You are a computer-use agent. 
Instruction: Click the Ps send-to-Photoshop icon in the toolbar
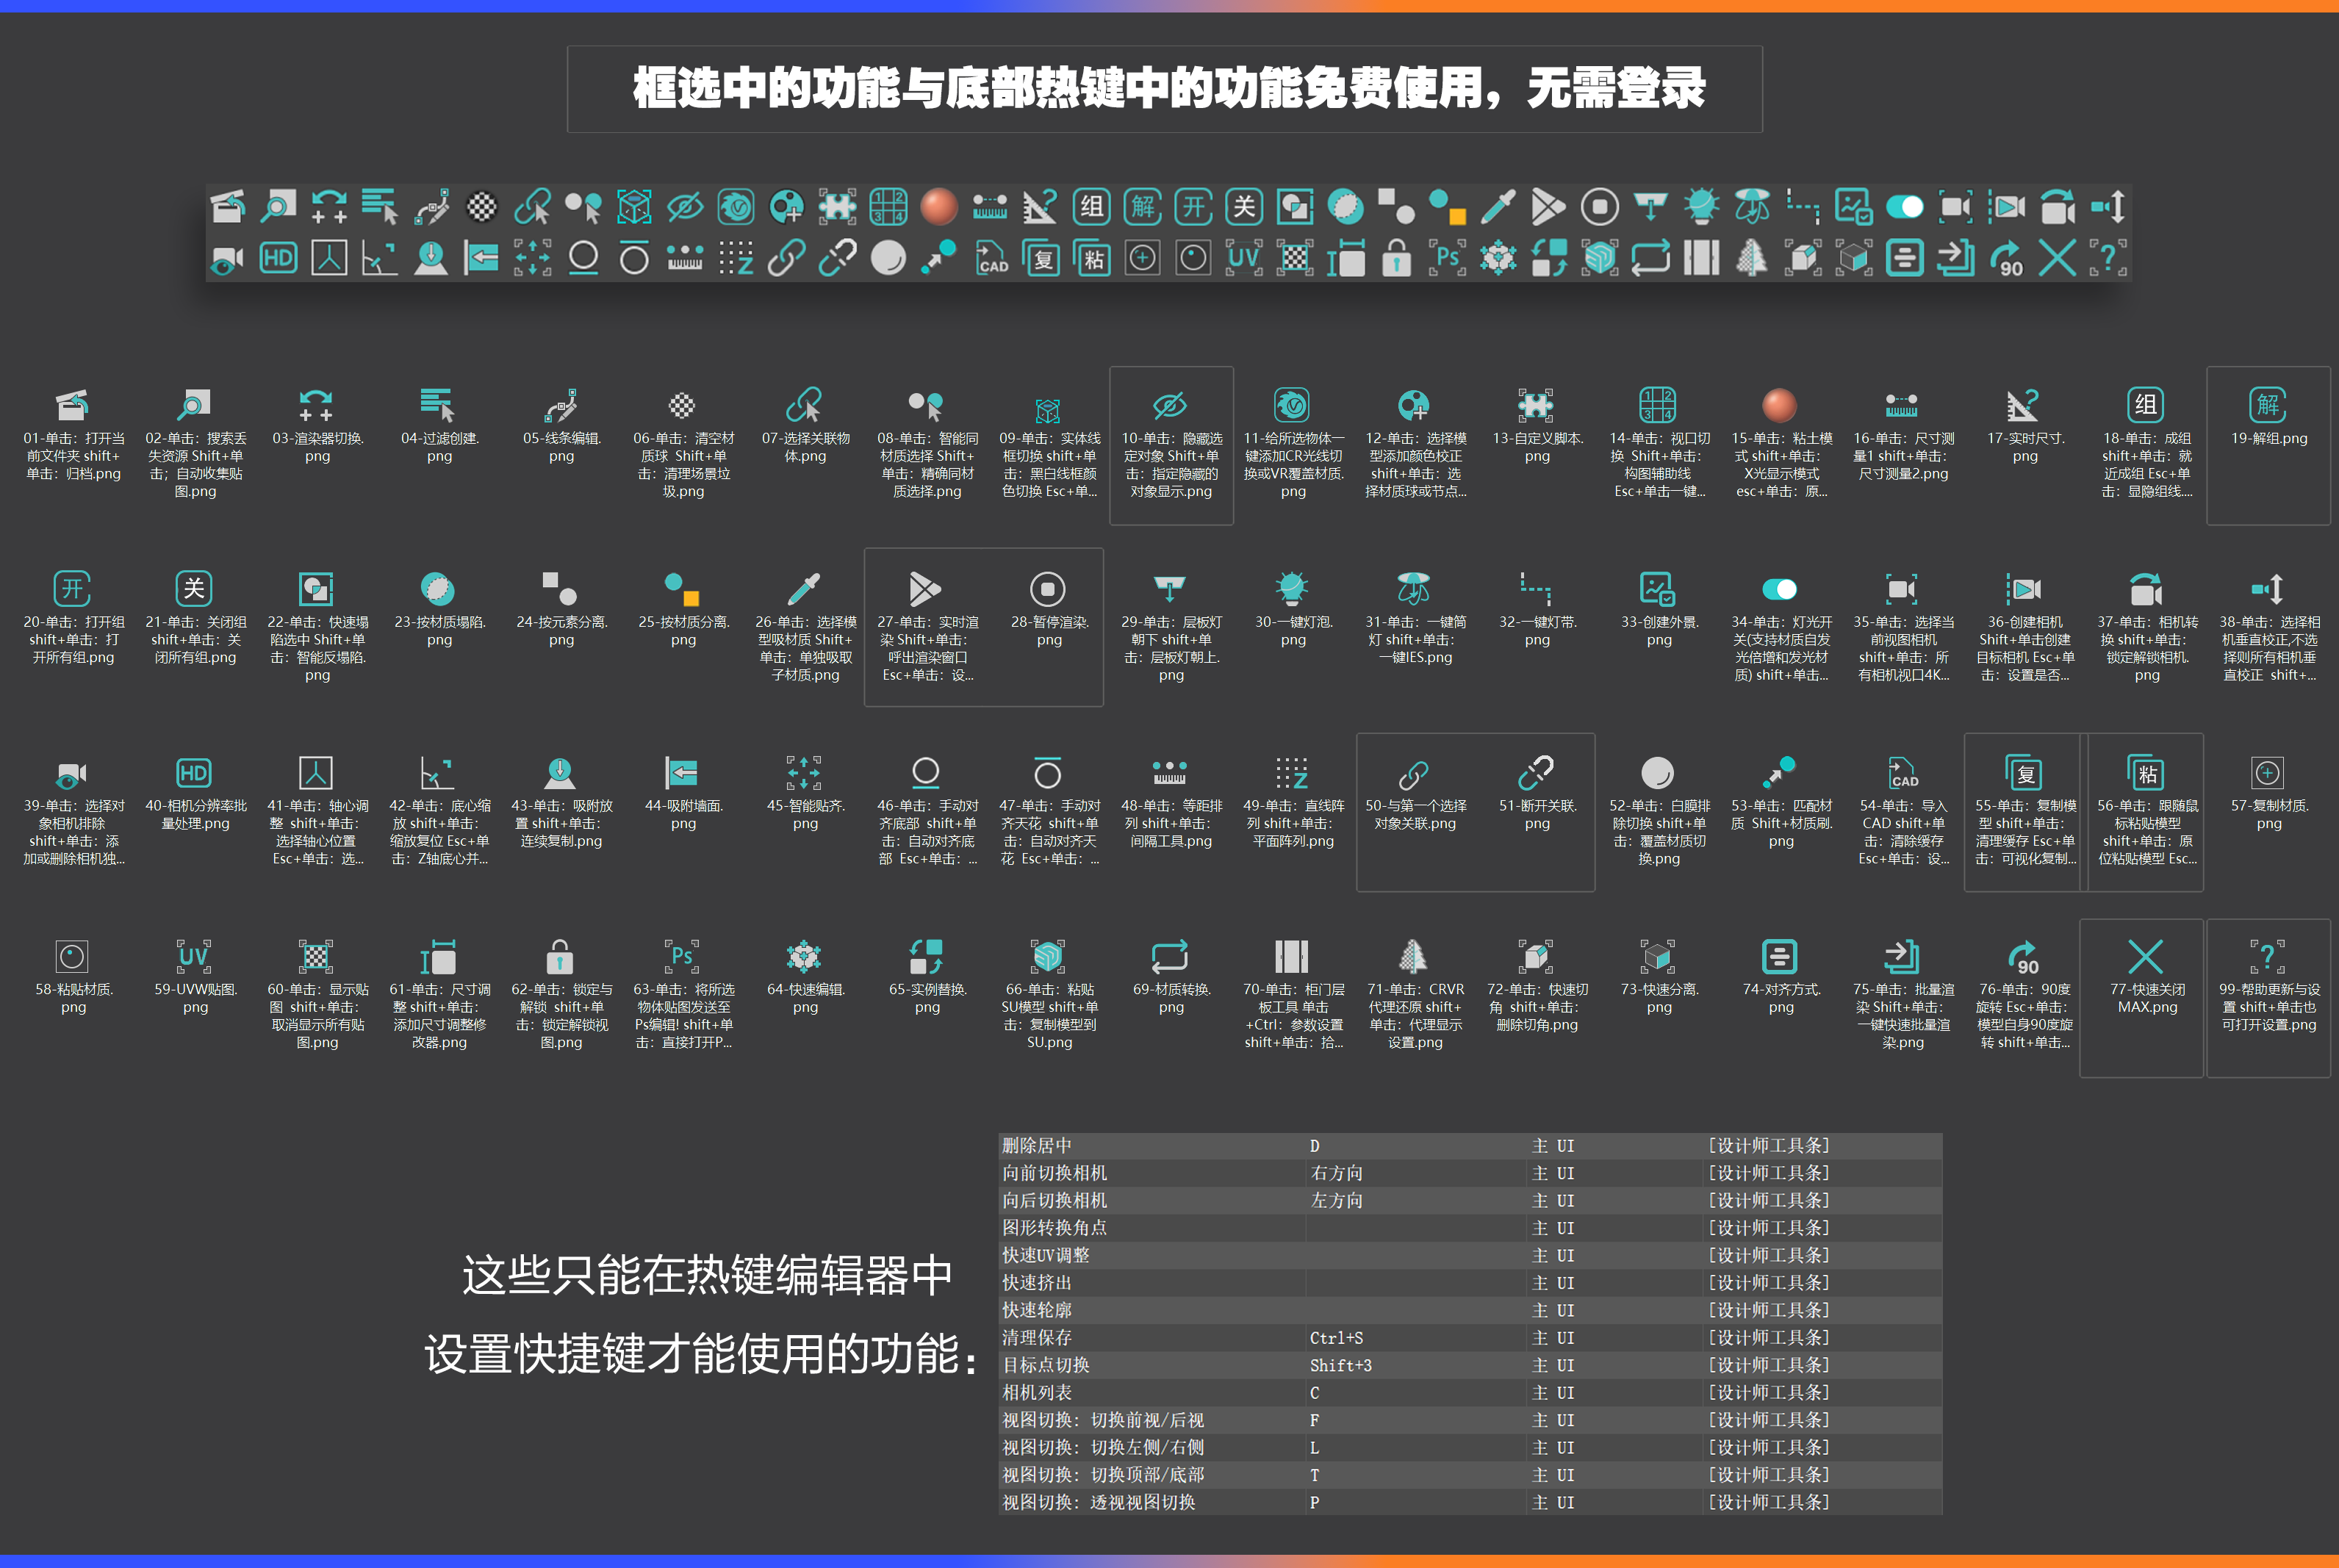click(1446, 258)
